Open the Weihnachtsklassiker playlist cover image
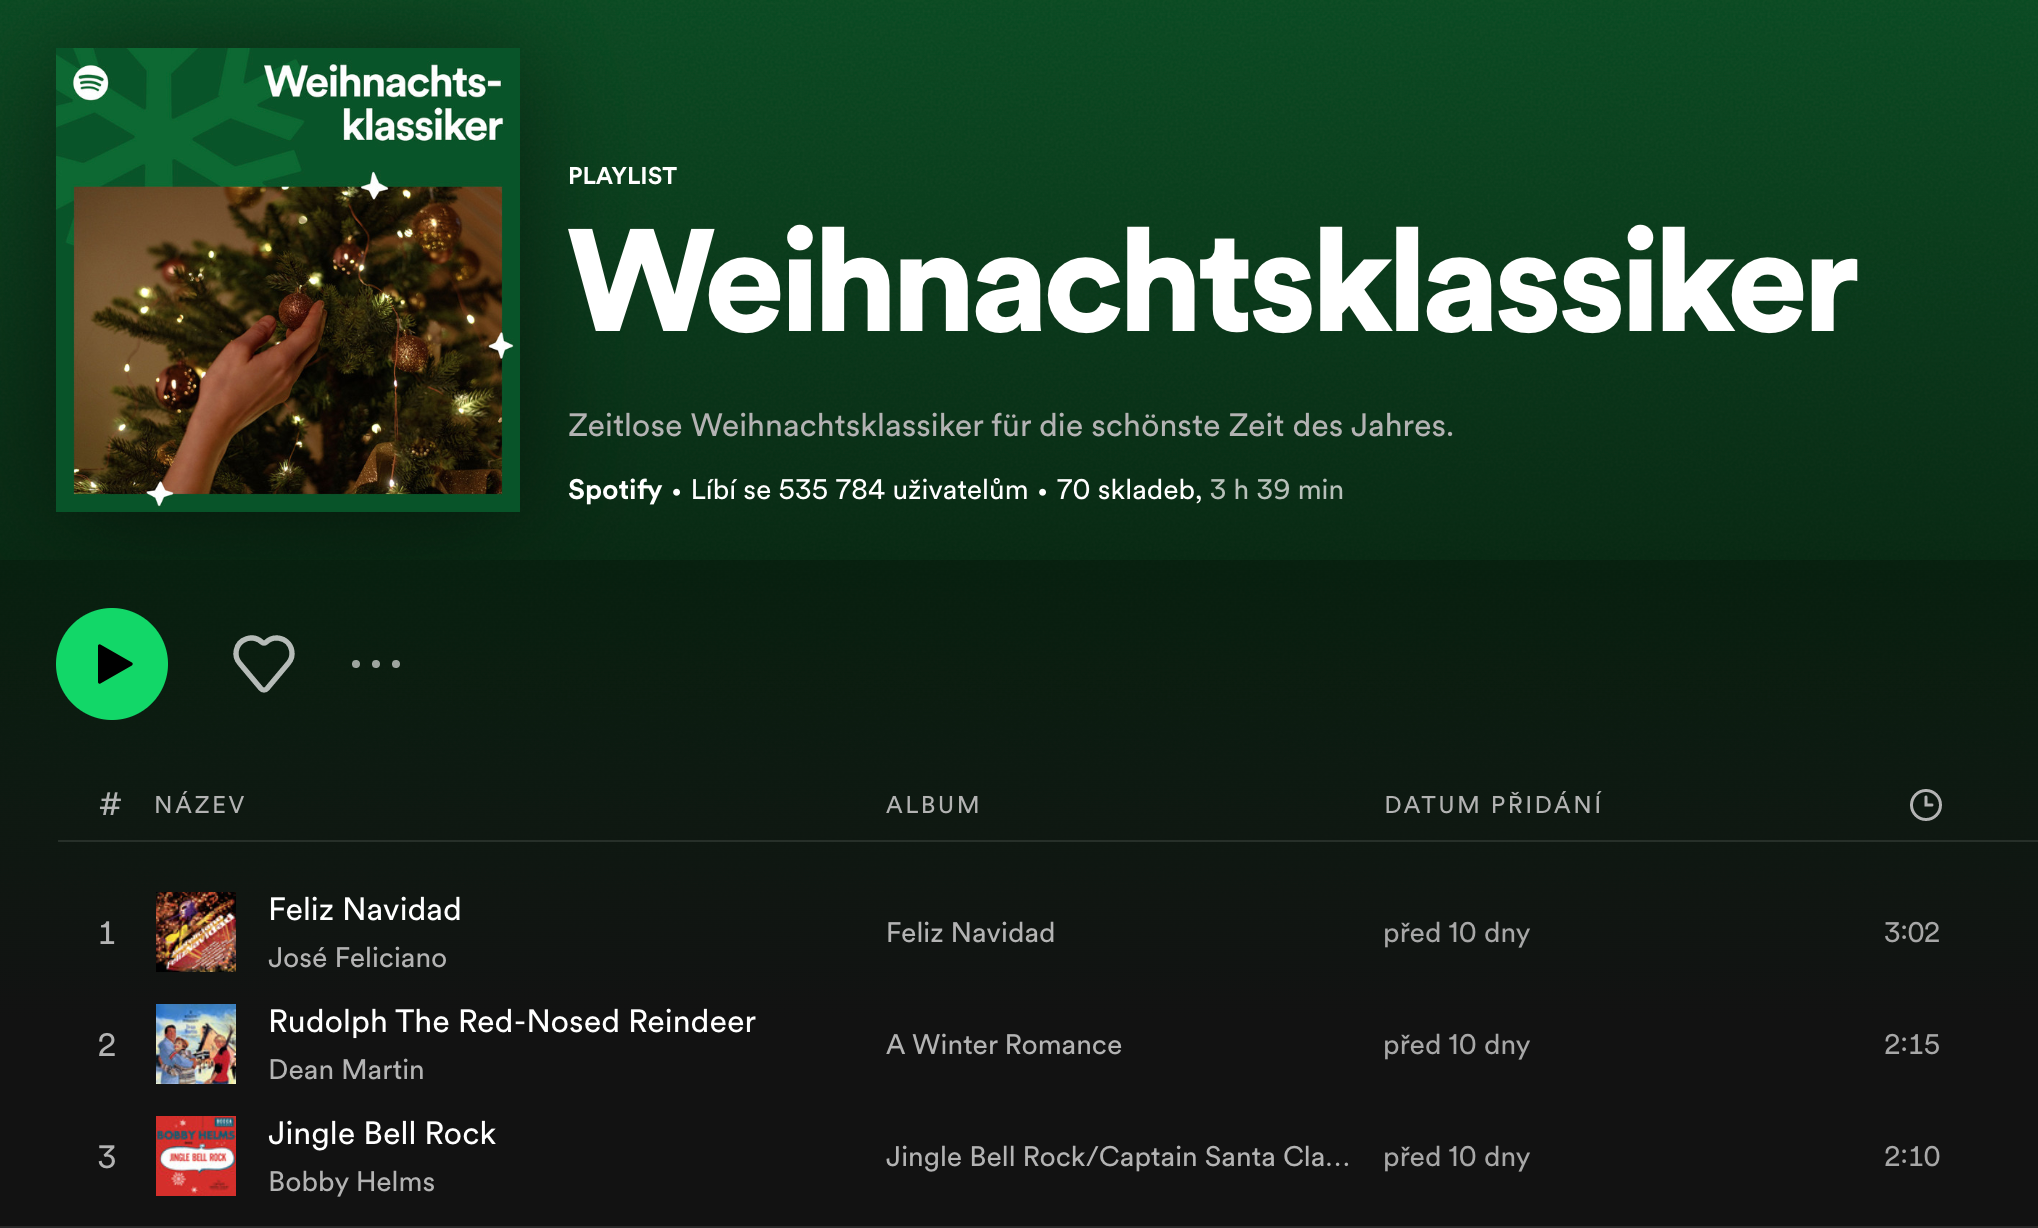2038x1228 pixels. 288,280
